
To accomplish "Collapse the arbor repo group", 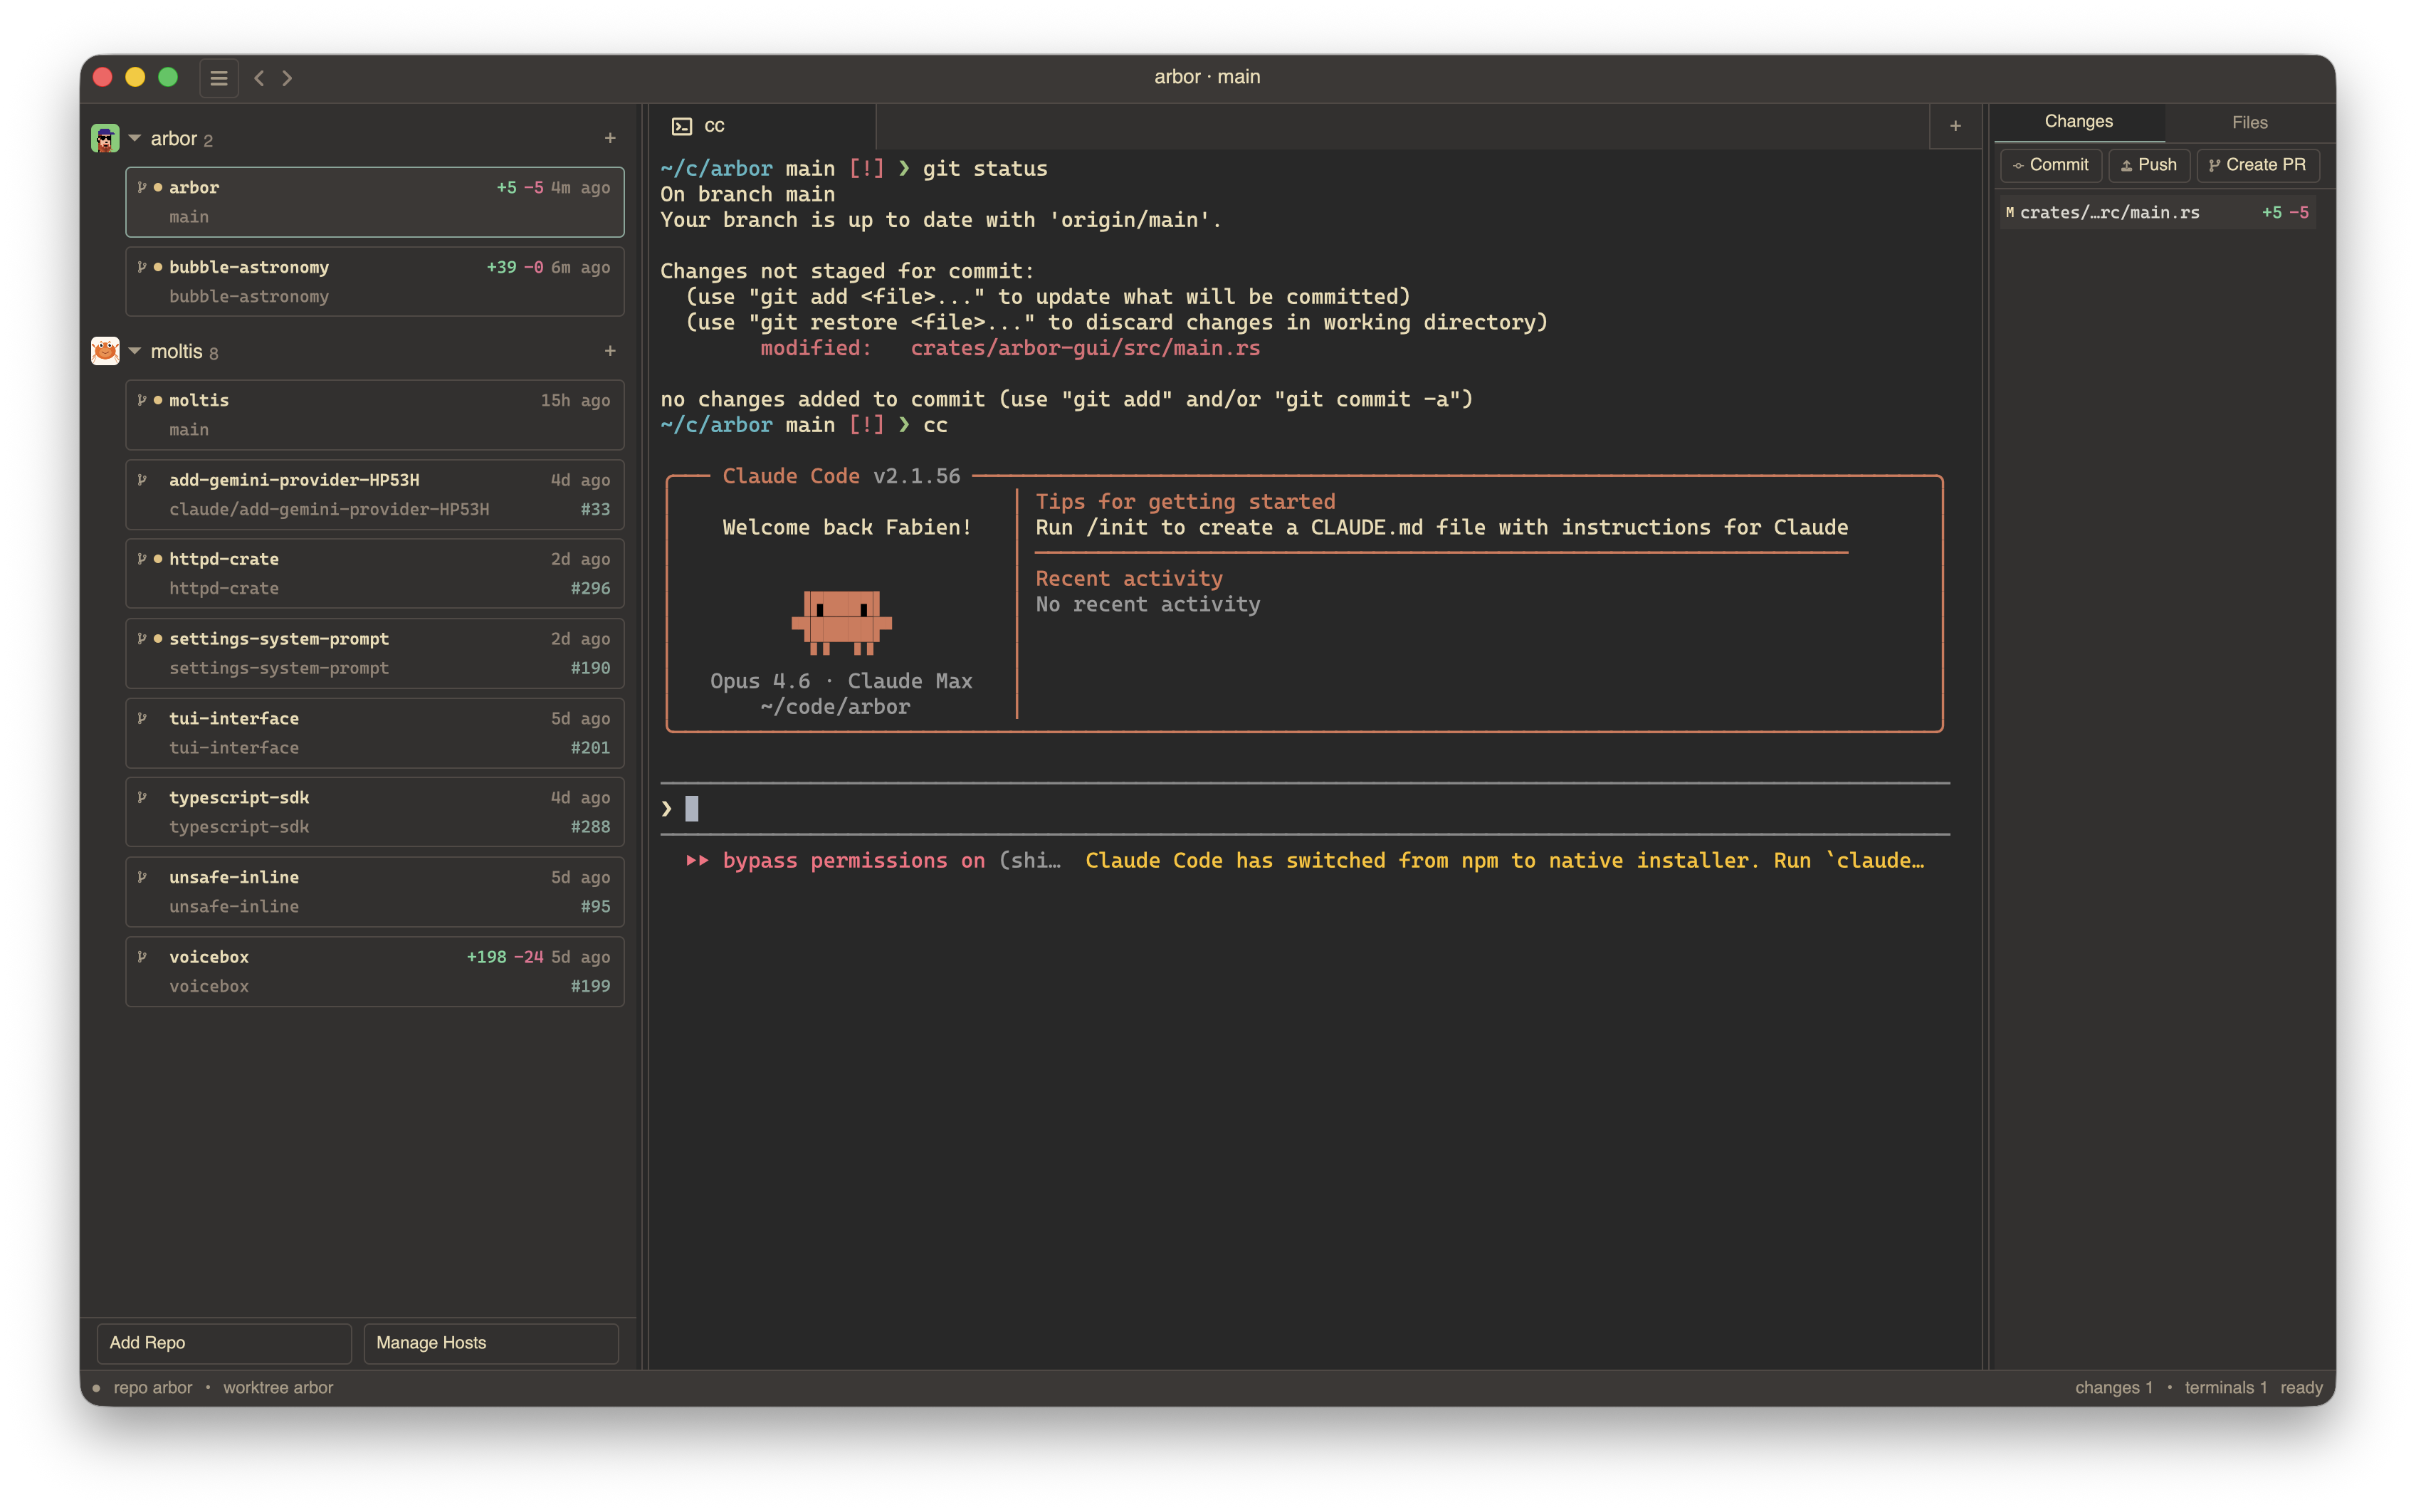I will tap(135, 138).
